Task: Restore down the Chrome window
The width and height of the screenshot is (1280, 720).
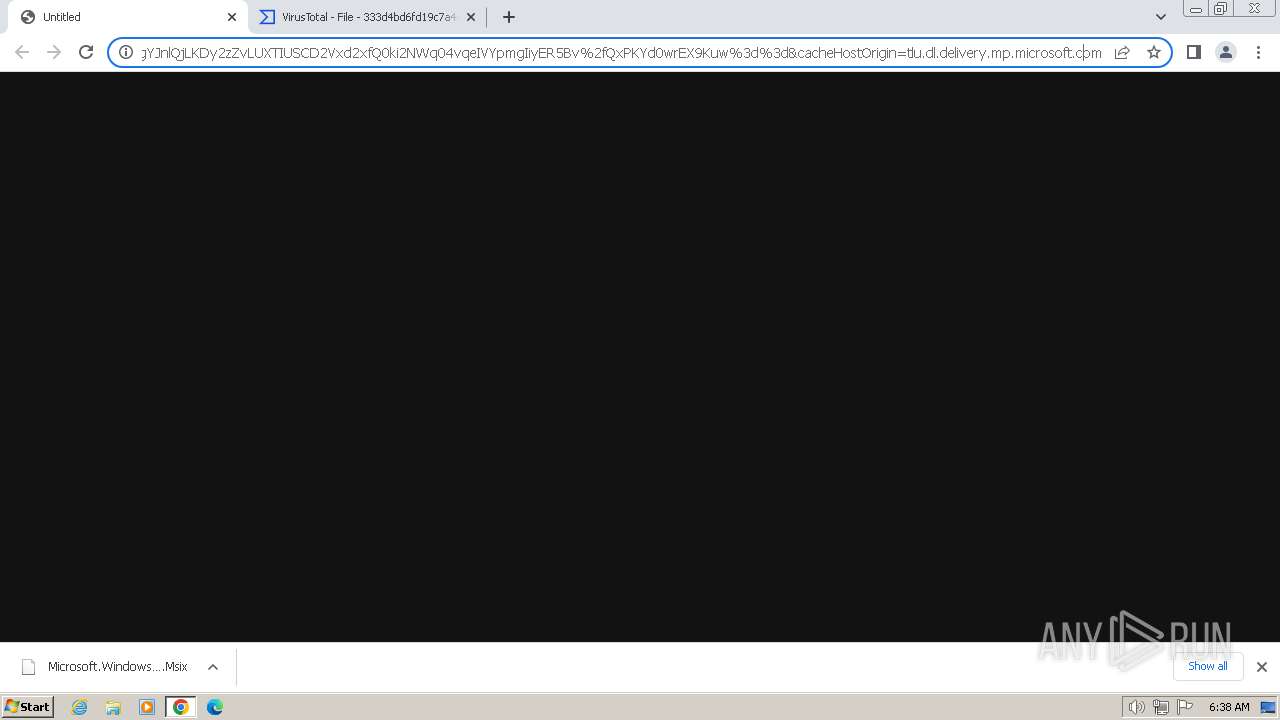Action: tap(1221, 9)
